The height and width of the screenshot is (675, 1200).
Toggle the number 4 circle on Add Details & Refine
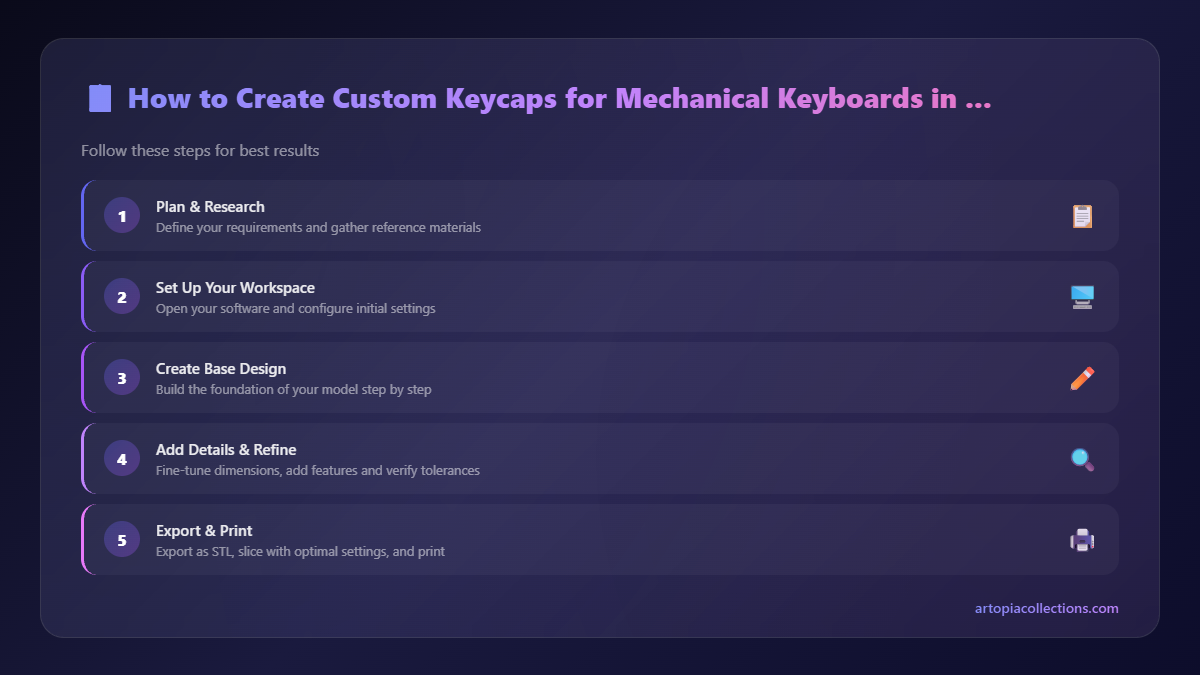[x=121, y=458]
